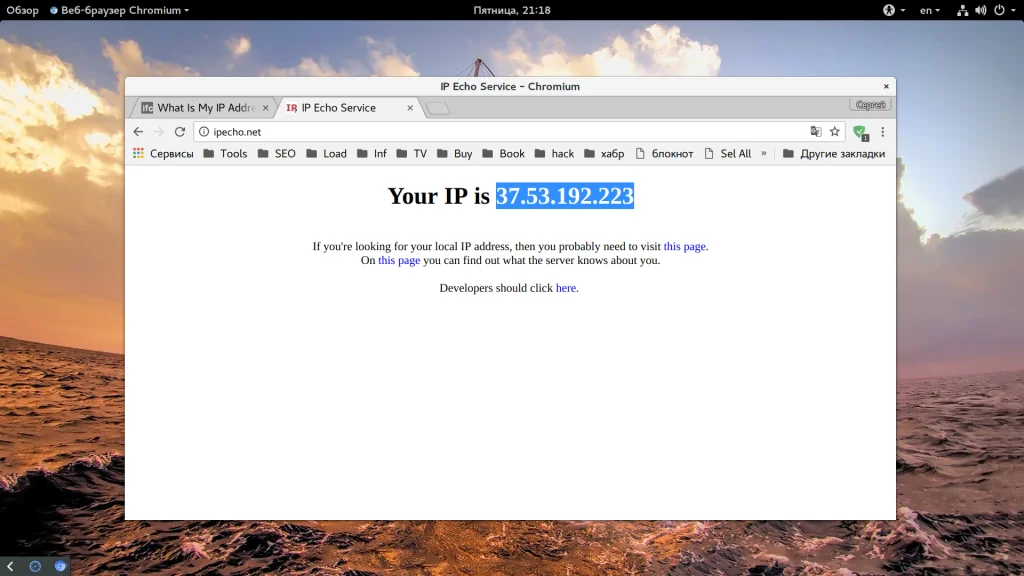This screenshot has height=576, width=1024.
Task: Close the IP Echo Service tab
Action: pyautogui.click(x=410, y=108)
